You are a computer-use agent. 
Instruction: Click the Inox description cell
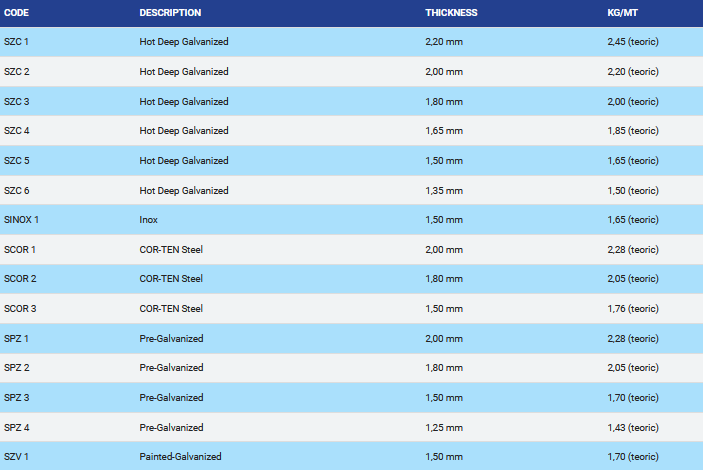click(149, 220)
